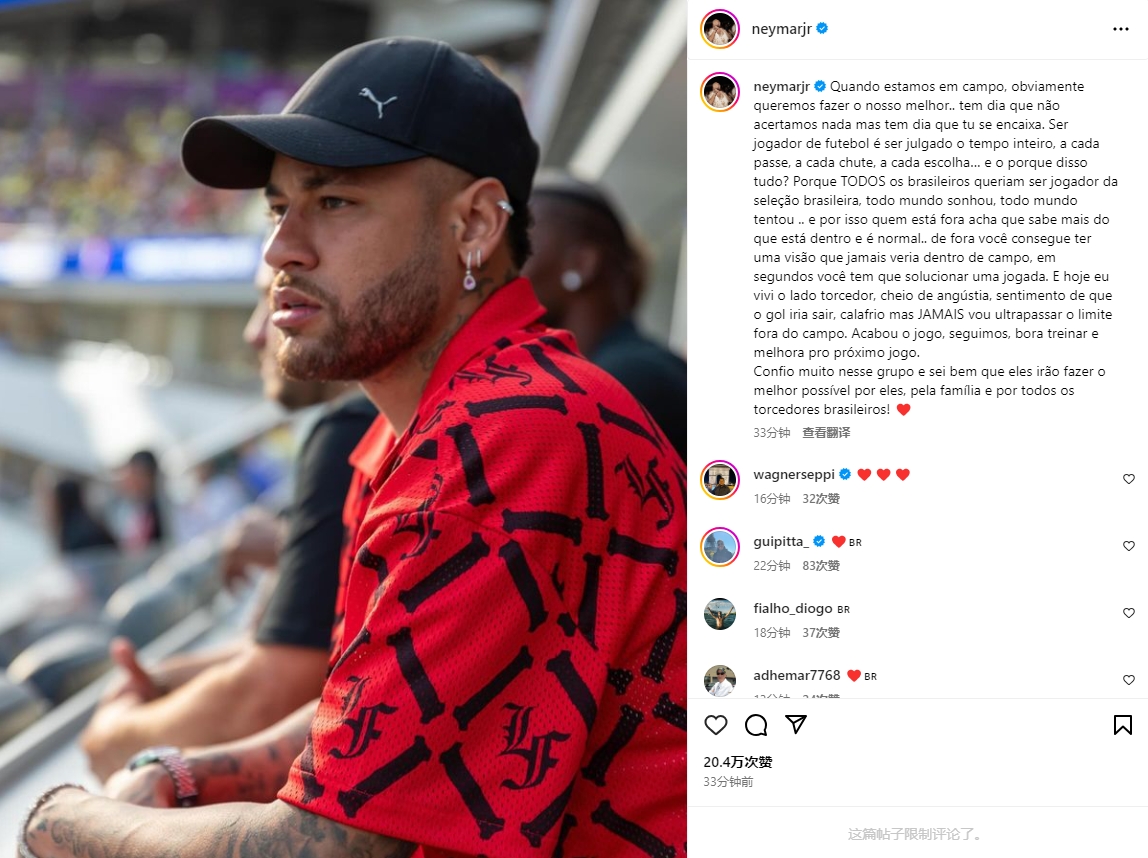The image size is (1148, 858).
Task: Open wagnerseppi's profile link
Action: coord(794,474)
